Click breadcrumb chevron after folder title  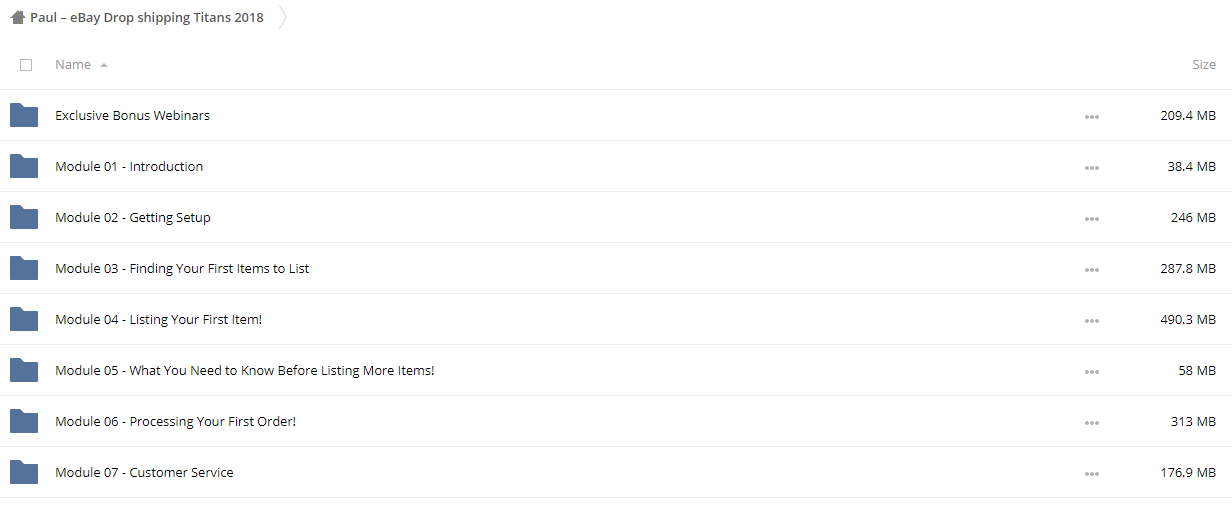click(x=282, y=17)
